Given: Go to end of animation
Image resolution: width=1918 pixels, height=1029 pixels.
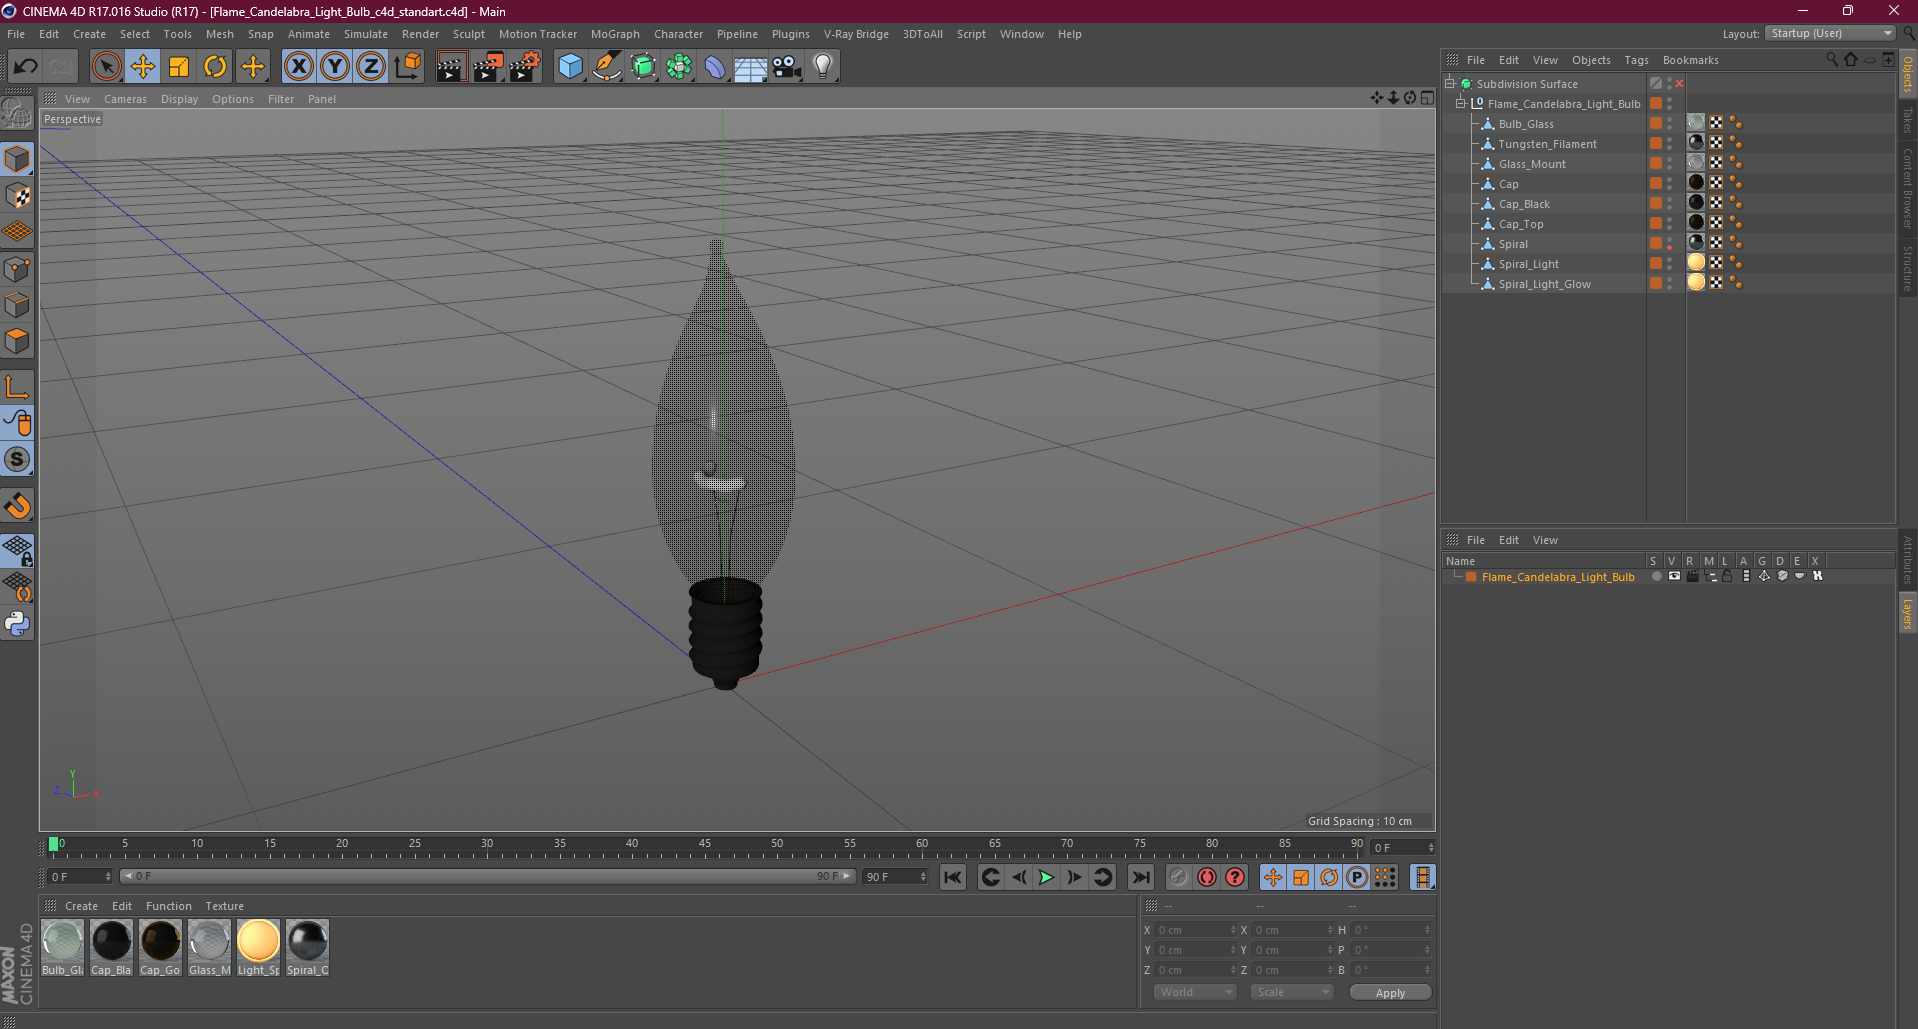Looking at the screenshot, I should pyautogui.click(x=1140, y=877).
